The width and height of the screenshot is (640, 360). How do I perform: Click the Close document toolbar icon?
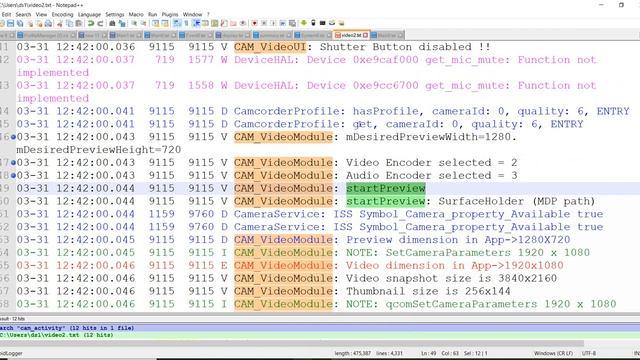tap(30, 23)
